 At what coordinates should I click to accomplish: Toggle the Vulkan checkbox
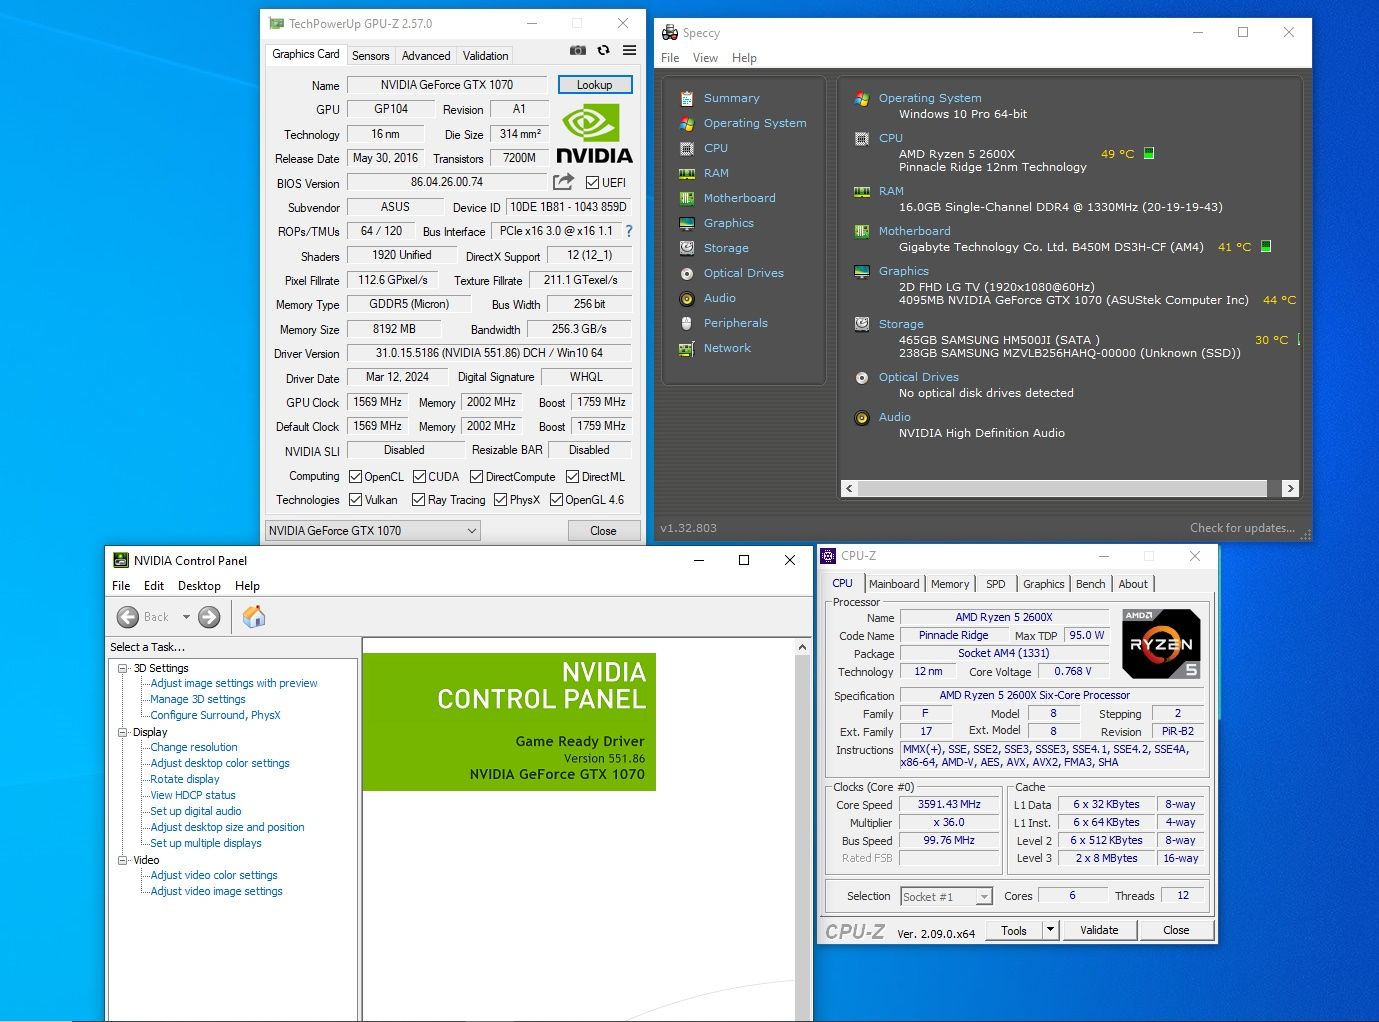355,499
